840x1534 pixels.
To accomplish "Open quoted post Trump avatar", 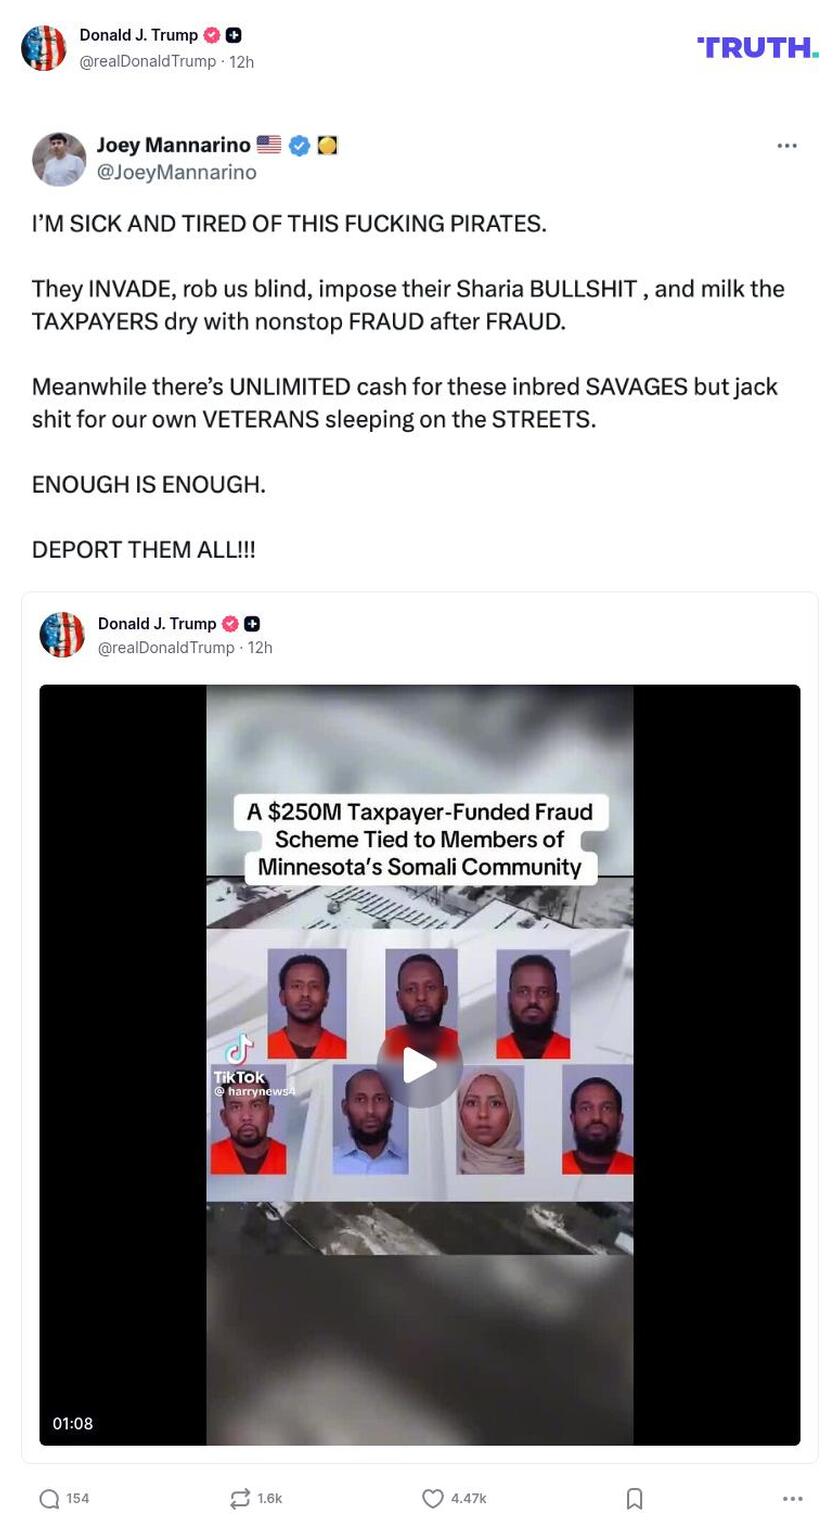I will pos(62,635).
